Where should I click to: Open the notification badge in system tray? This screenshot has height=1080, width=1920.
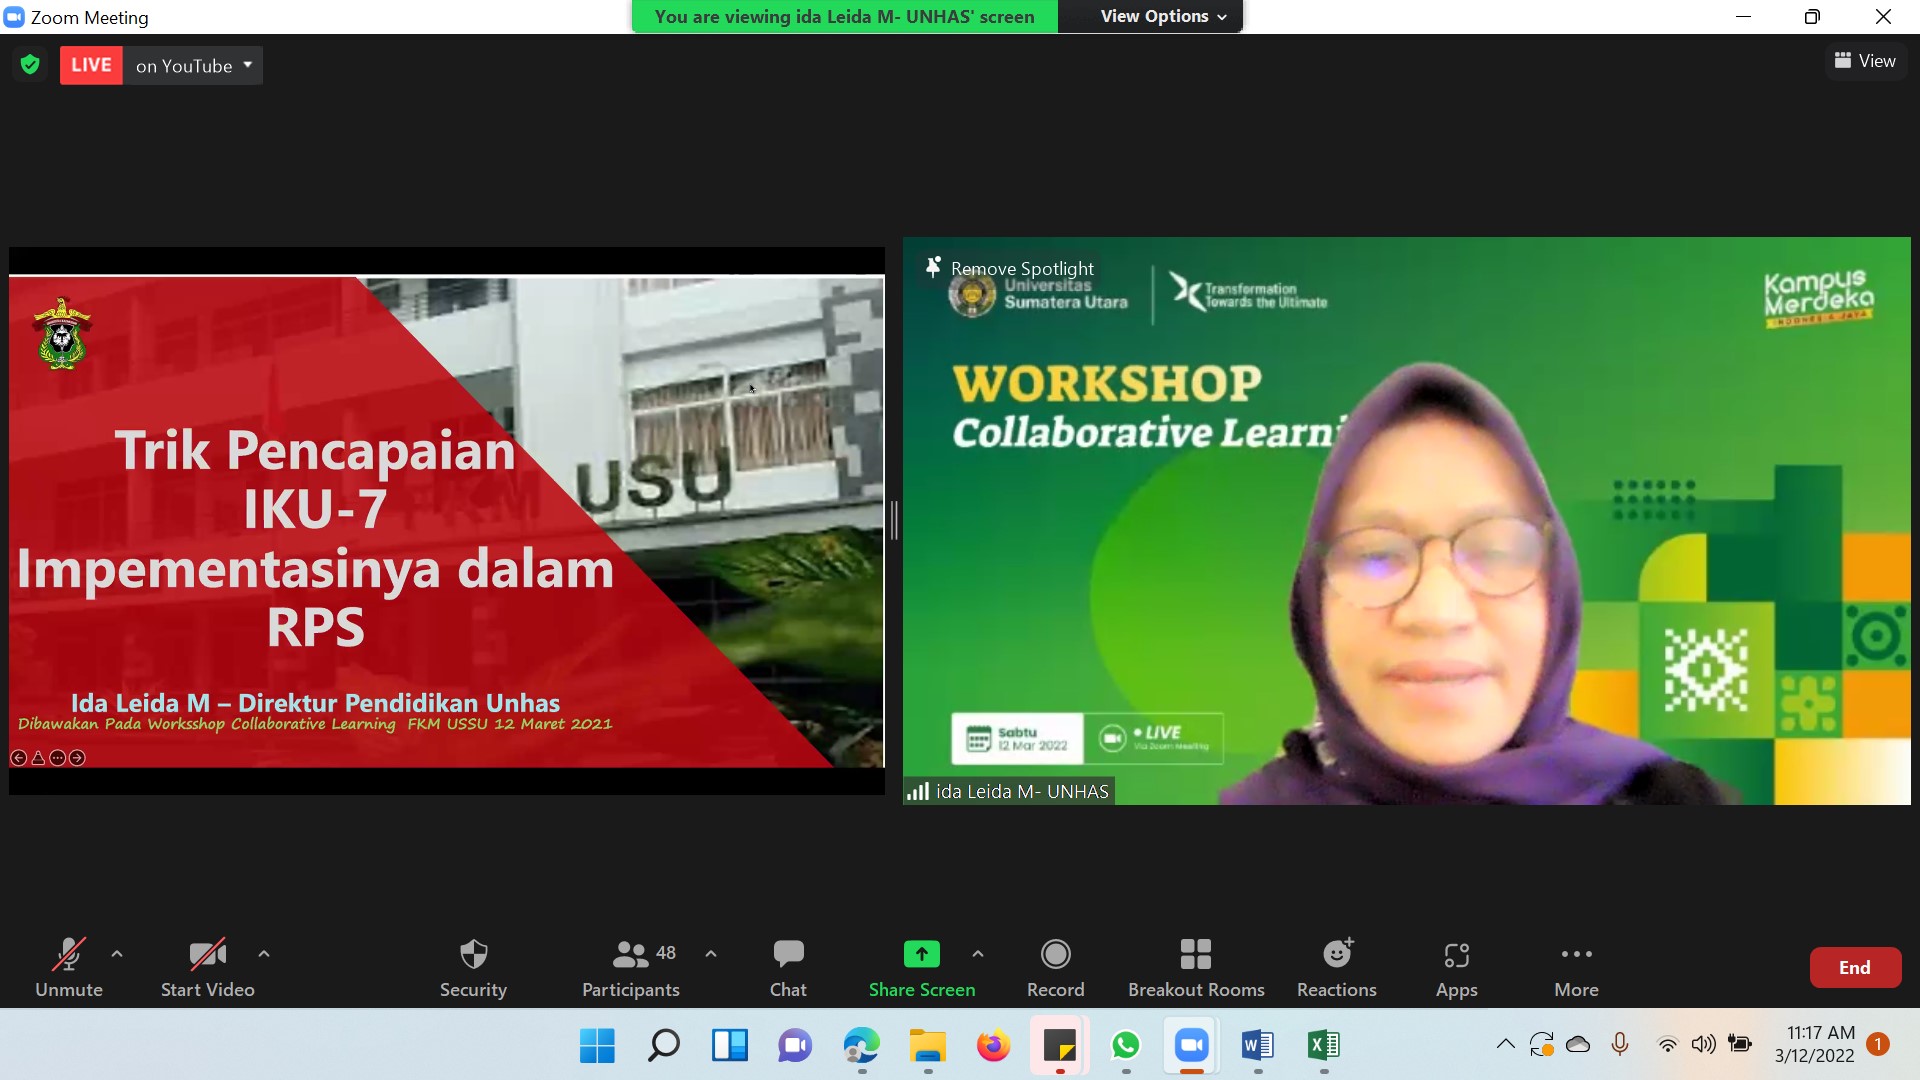coord(1878,1044)
